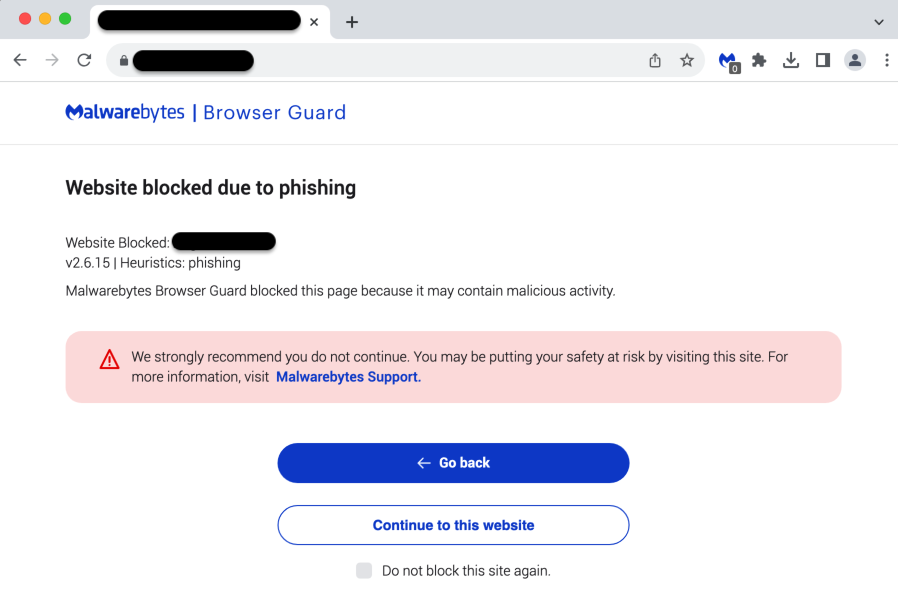This screenshot has height=596, width=898.
Task: Check 'Do not block this site again'
Action: 364,570
